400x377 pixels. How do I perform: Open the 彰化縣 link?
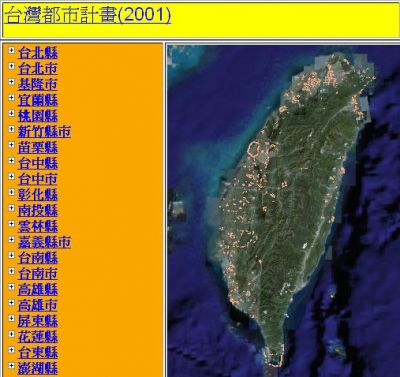38,195
